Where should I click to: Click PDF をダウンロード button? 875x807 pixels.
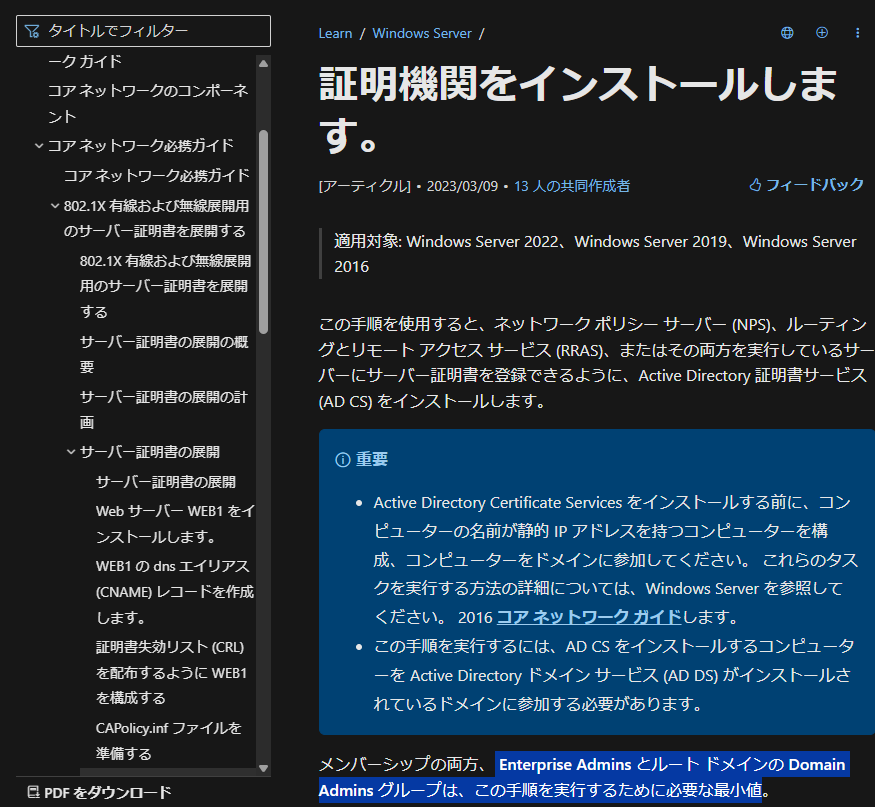click(x=99, y=792)
